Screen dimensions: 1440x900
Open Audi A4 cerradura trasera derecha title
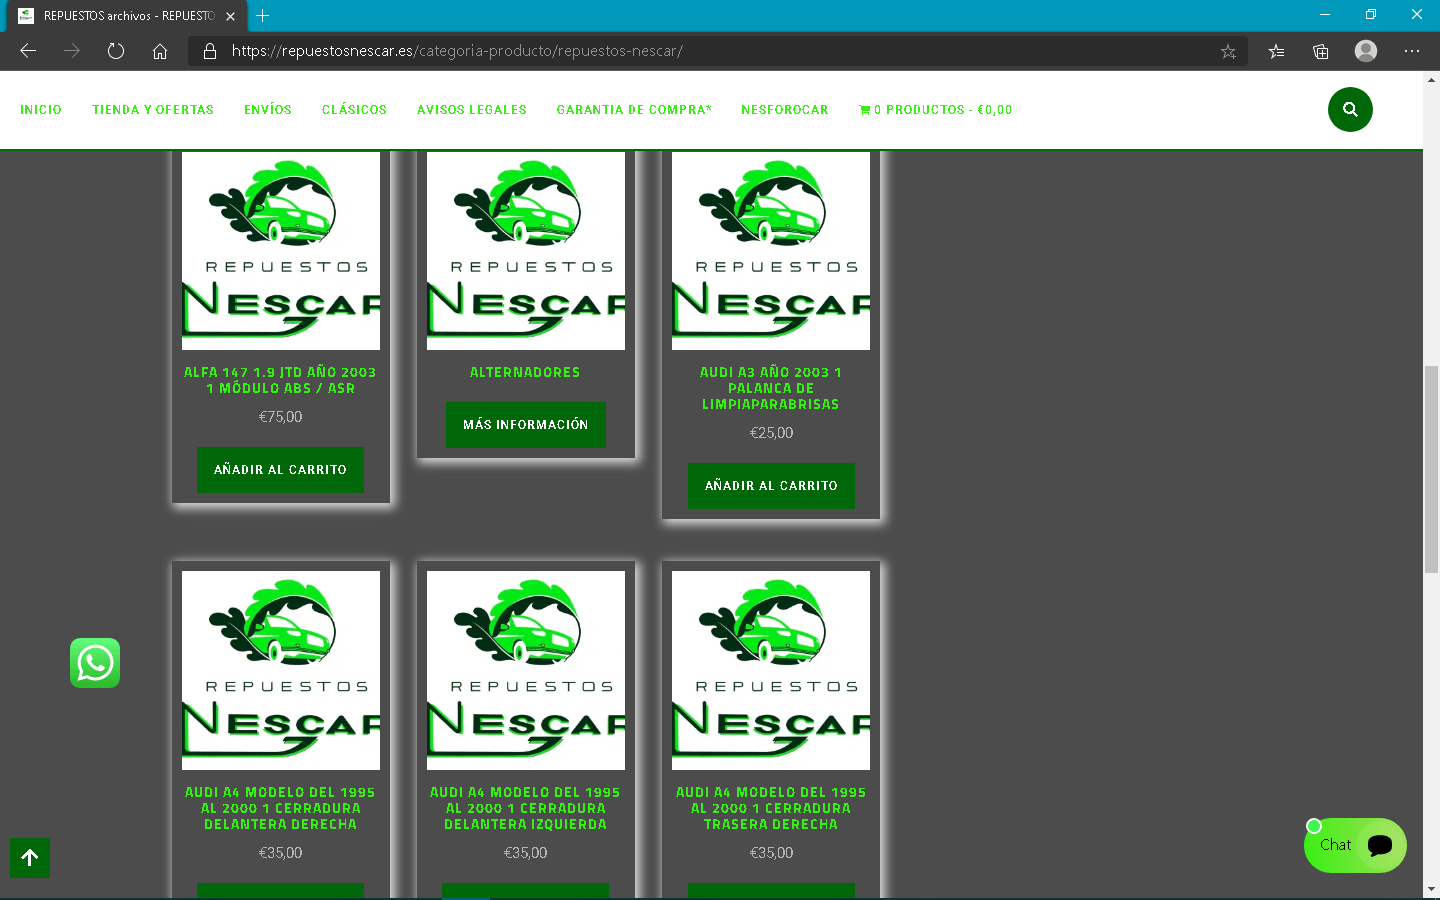pos(771,808)
